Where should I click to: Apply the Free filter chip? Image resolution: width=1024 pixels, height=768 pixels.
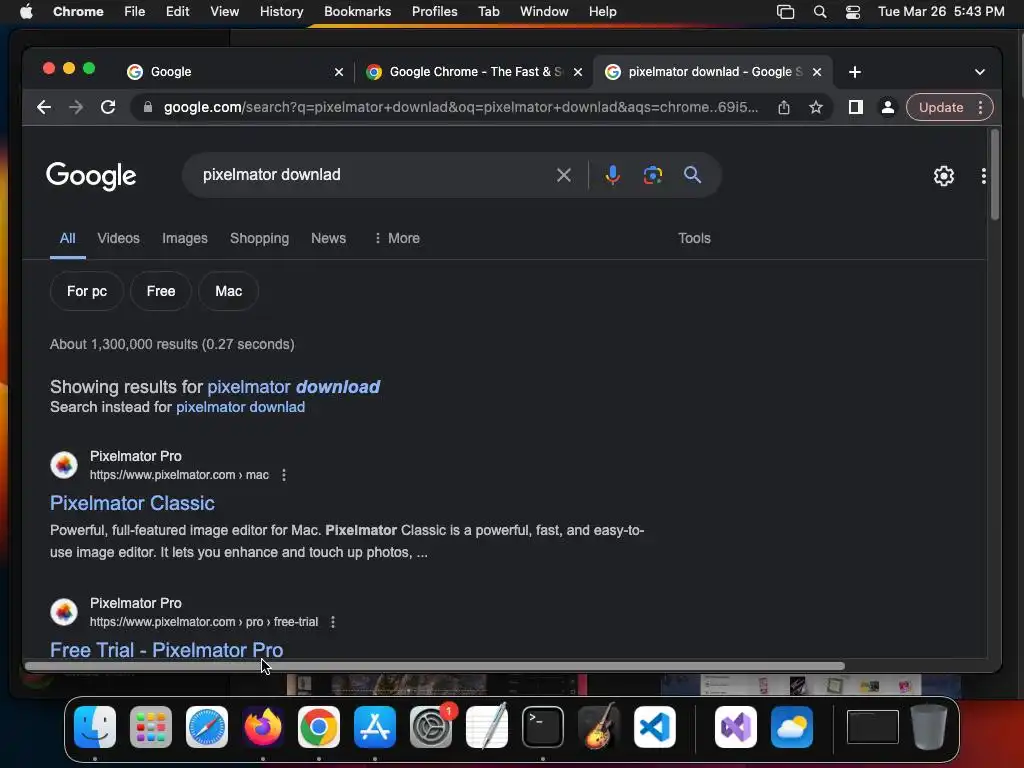(161, 291)
